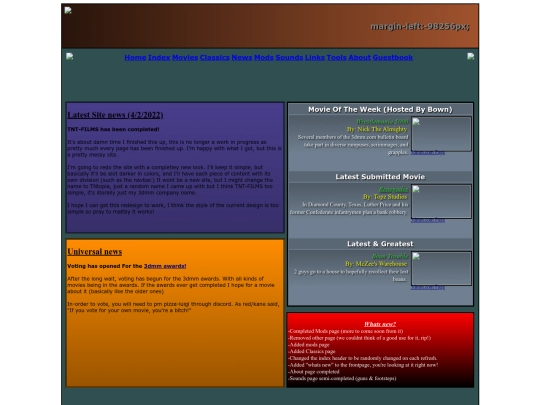
Task: Click '-Sounds page semi-completed' changelog line
Action: [342, 378]
